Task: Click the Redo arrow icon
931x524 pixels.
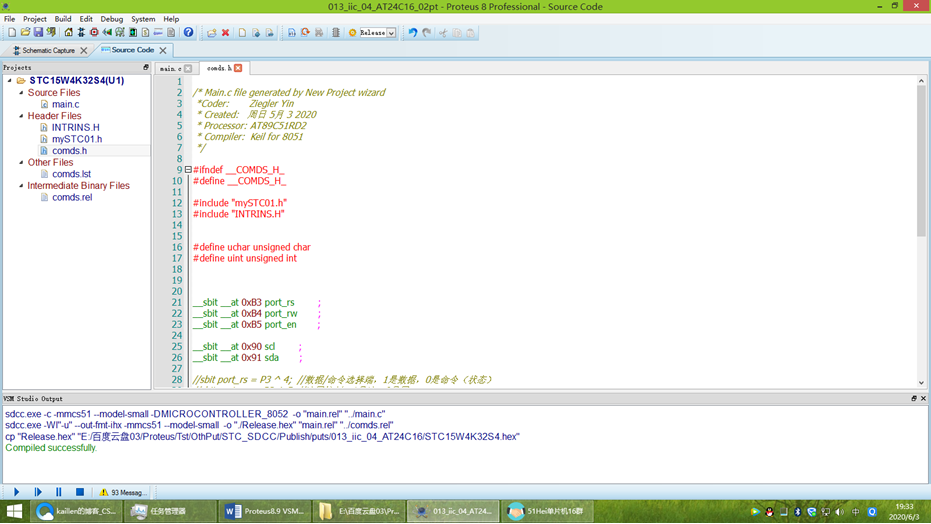Action: click(426, 33)
